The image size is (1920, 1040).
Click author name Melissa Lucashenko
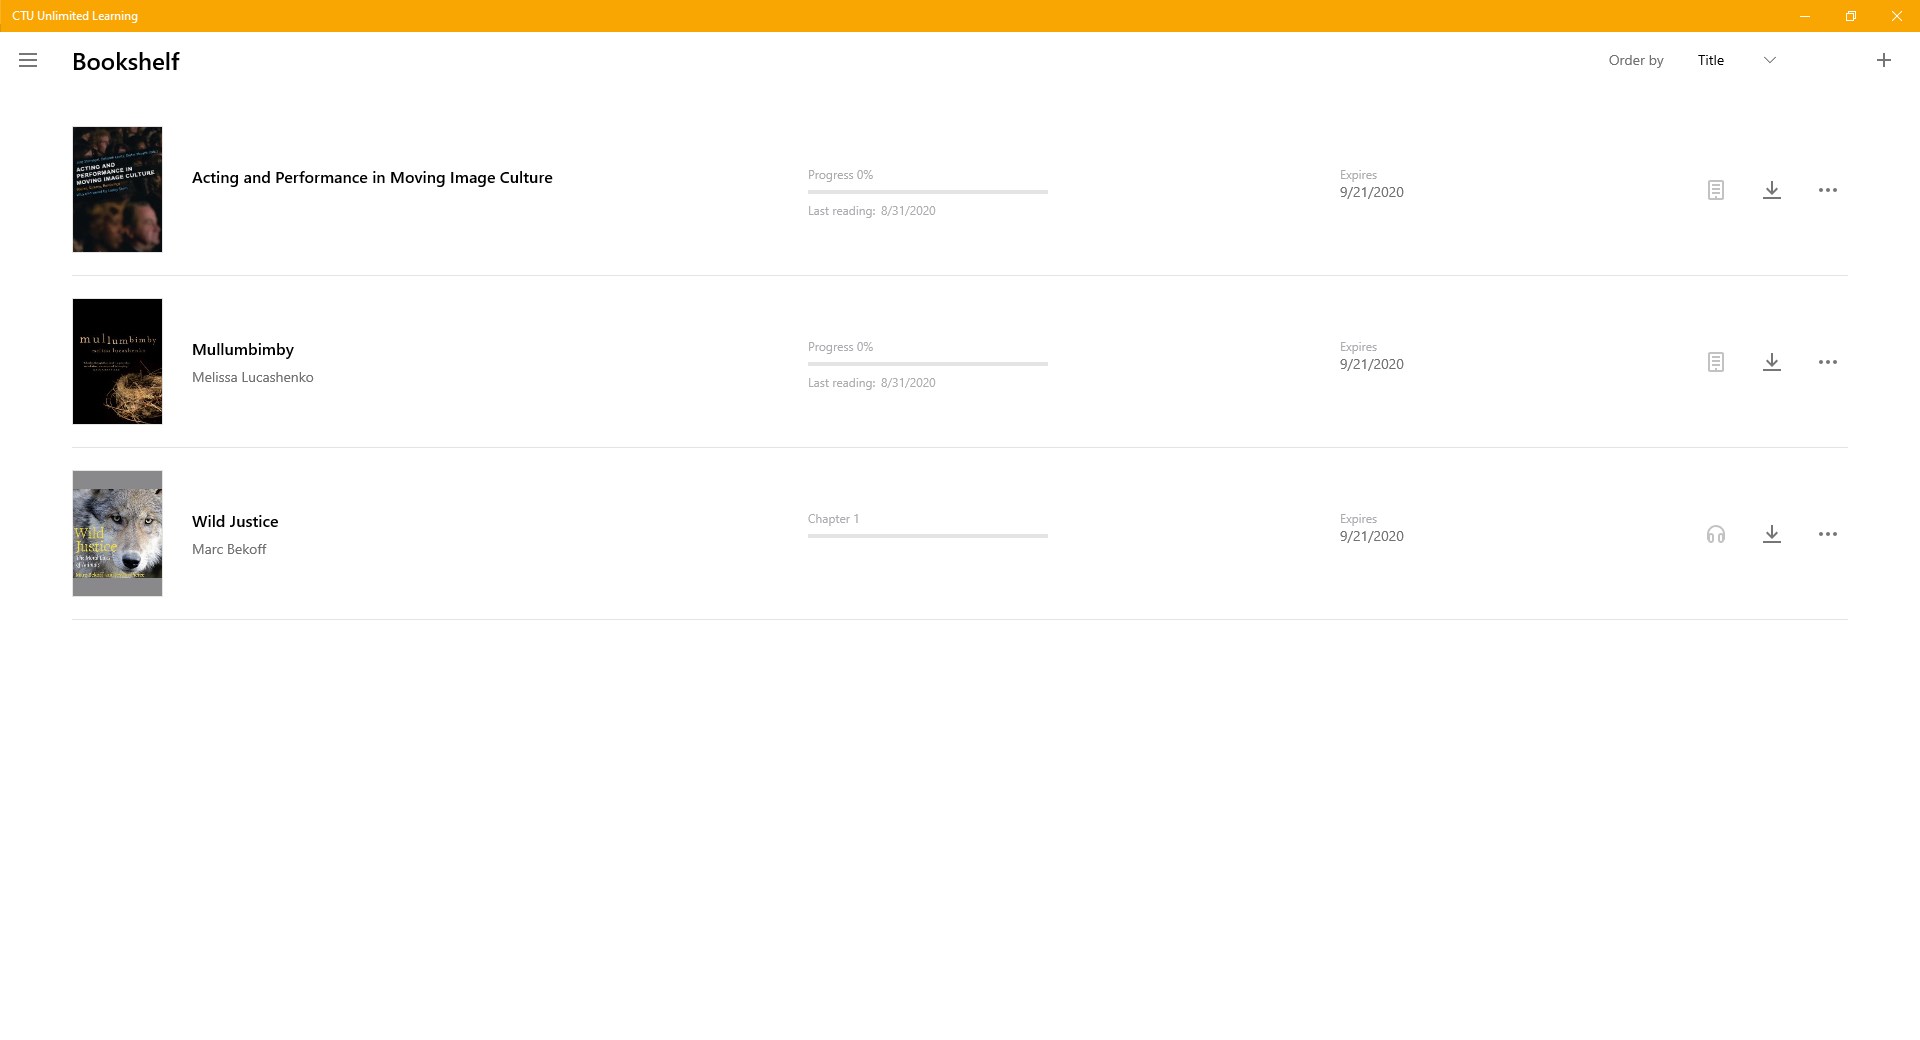[x=252, y=377]
